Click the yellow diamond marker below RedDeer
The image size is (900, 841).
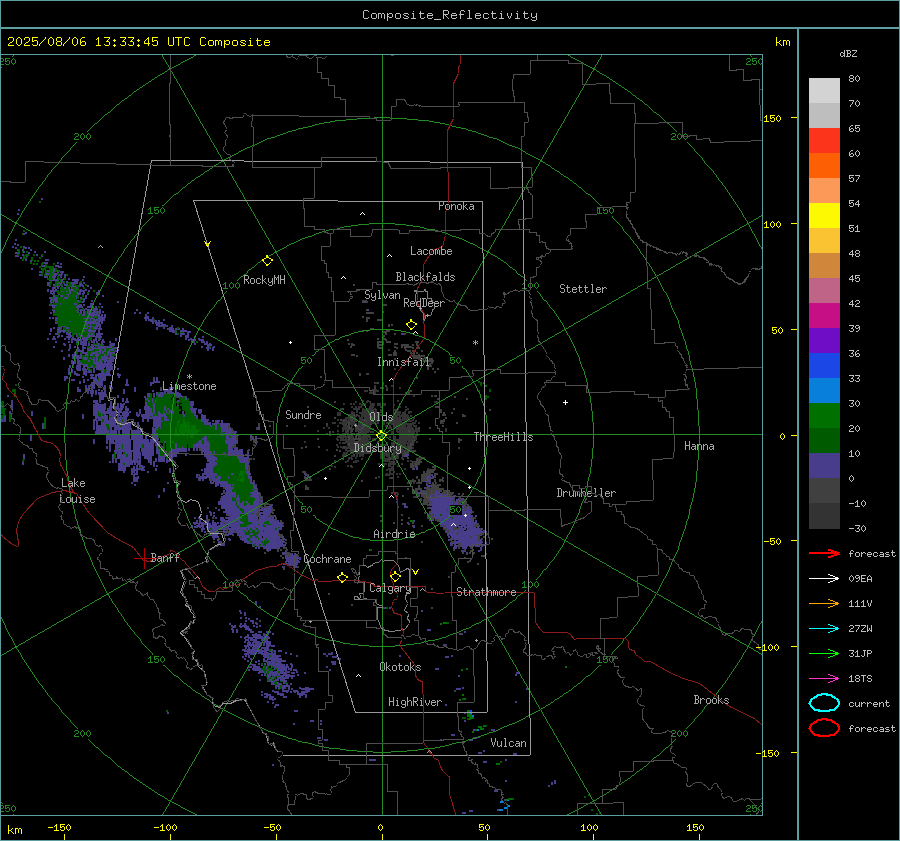tap(411, 325)
